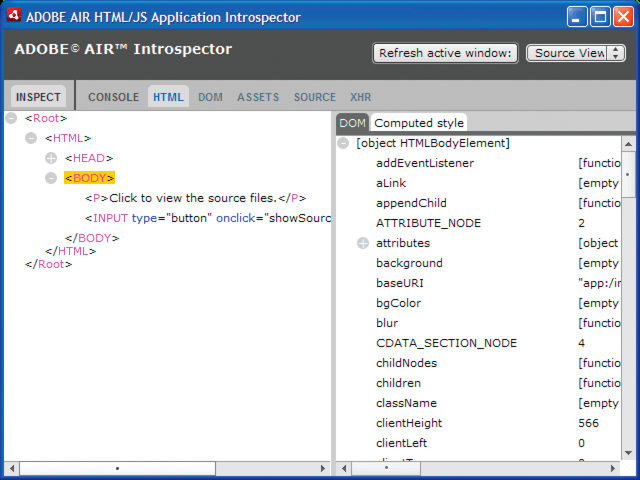Image resolution: width=640 pixels, height=480 pixels.
Task: Select the appendChild property
Action: pos(411,203)
